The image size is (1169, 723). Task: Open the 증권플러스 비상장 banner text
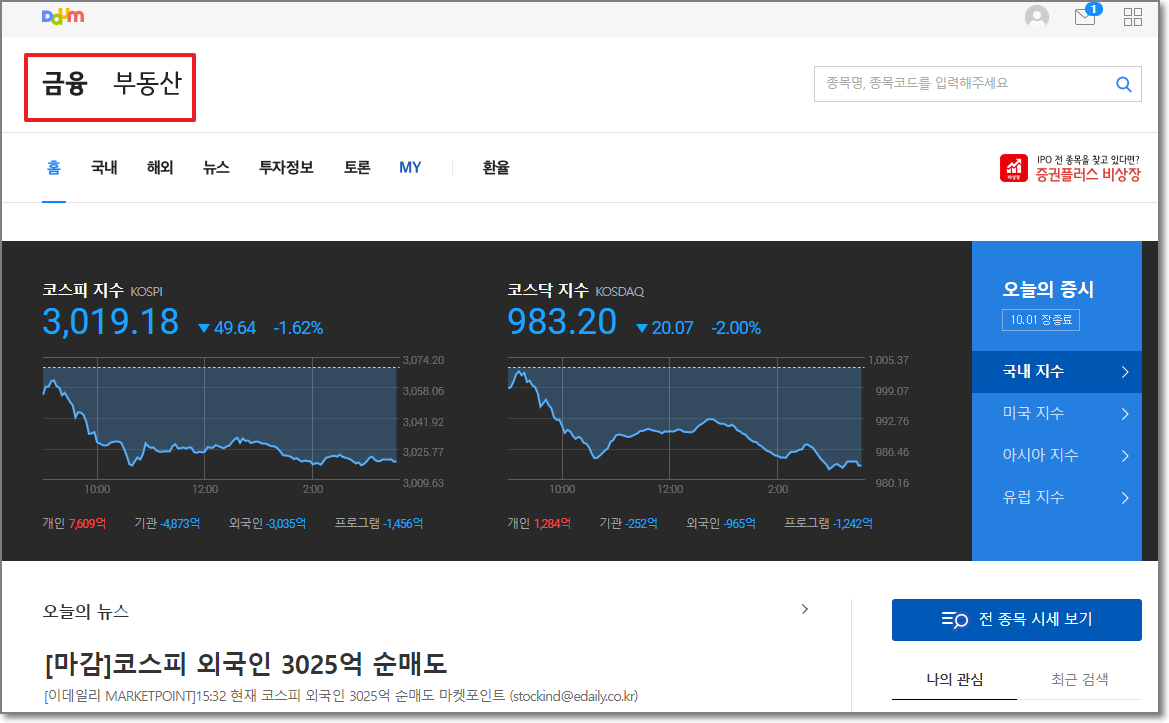click(x=1088, y=169)
